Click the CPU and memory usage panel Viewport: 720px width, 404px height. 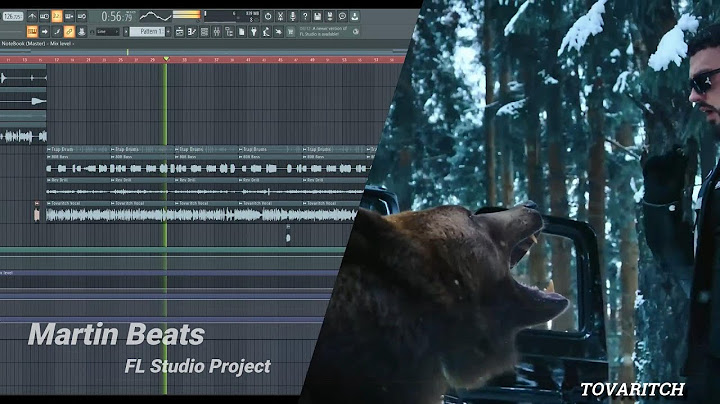(x=232, y=17)
